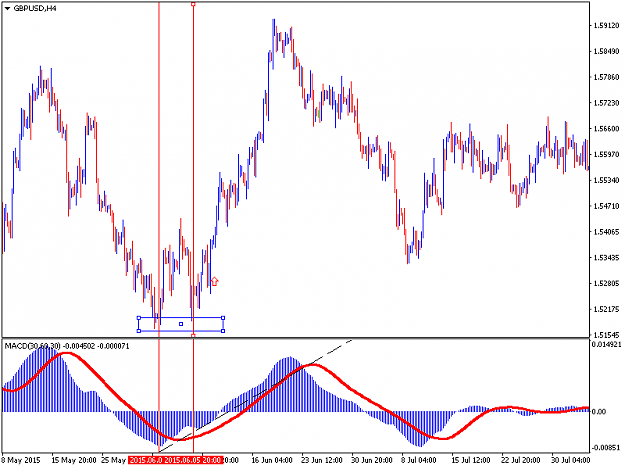Click the 1.54710 price label
The image size is (625, 469).
(606, 206)
